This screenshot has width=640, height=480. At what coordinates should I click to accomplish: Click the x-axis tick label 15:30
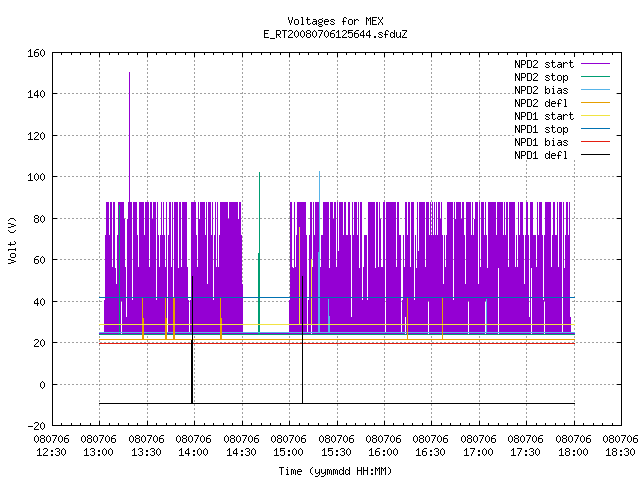click(336, 452)
